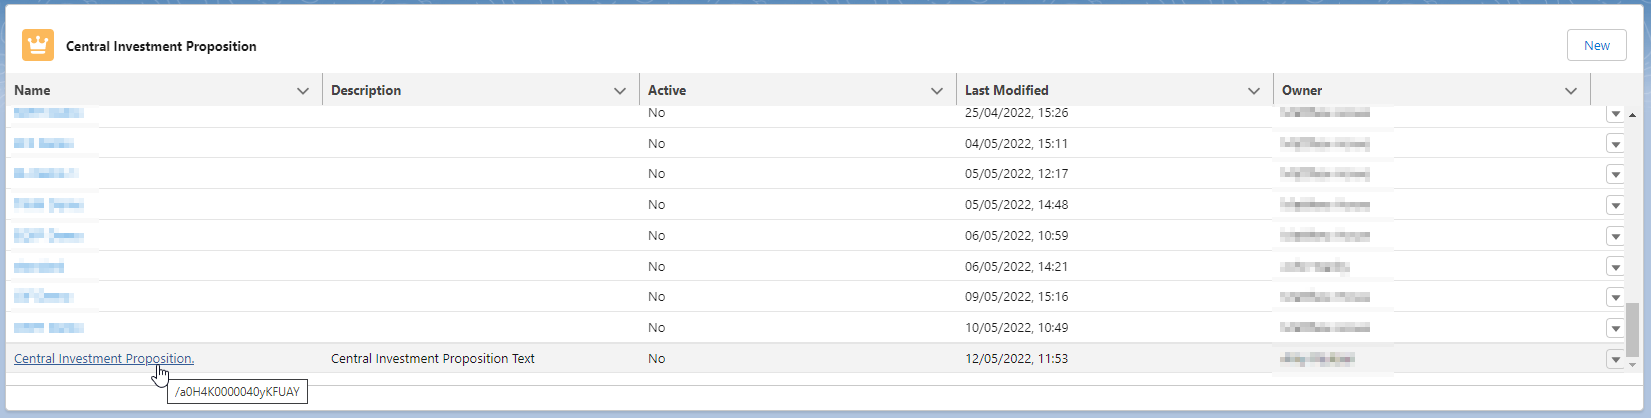Sort by Last Modified column header
The image size is (1651, 418).
(x=1006, y=90)
